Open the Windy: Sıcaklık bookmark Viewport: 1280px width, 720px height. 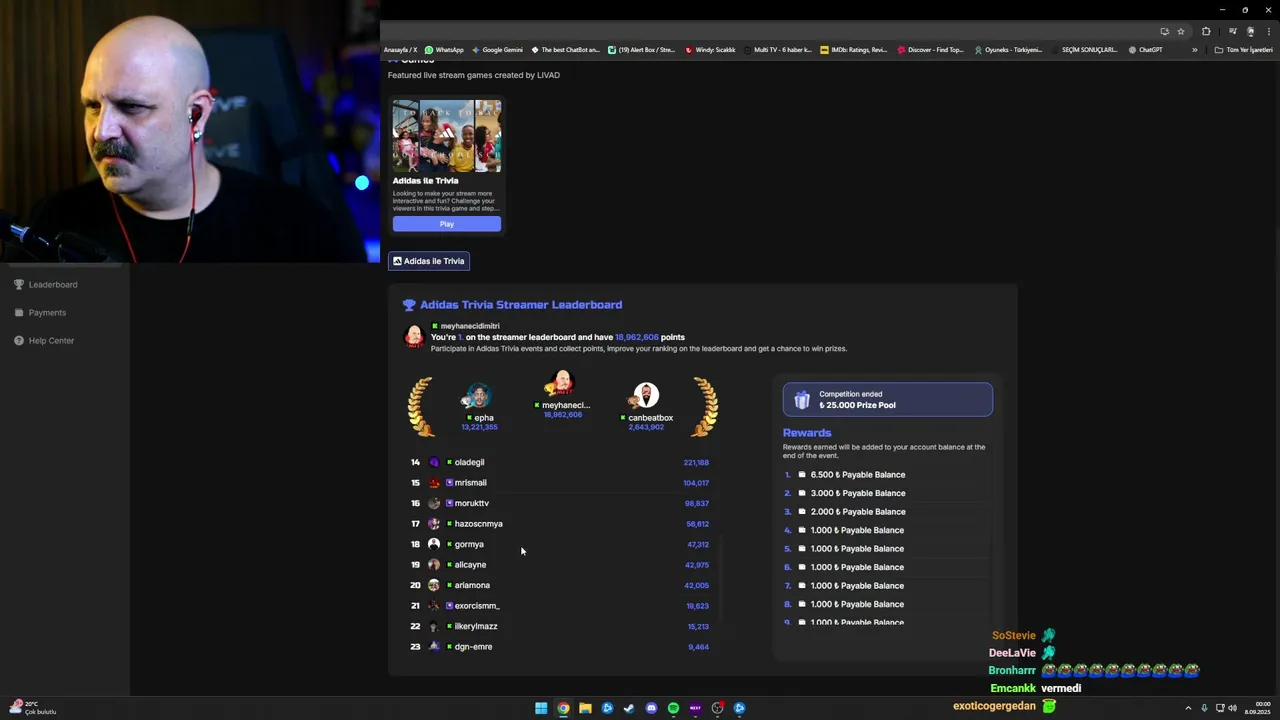click(x=710, y=50)
